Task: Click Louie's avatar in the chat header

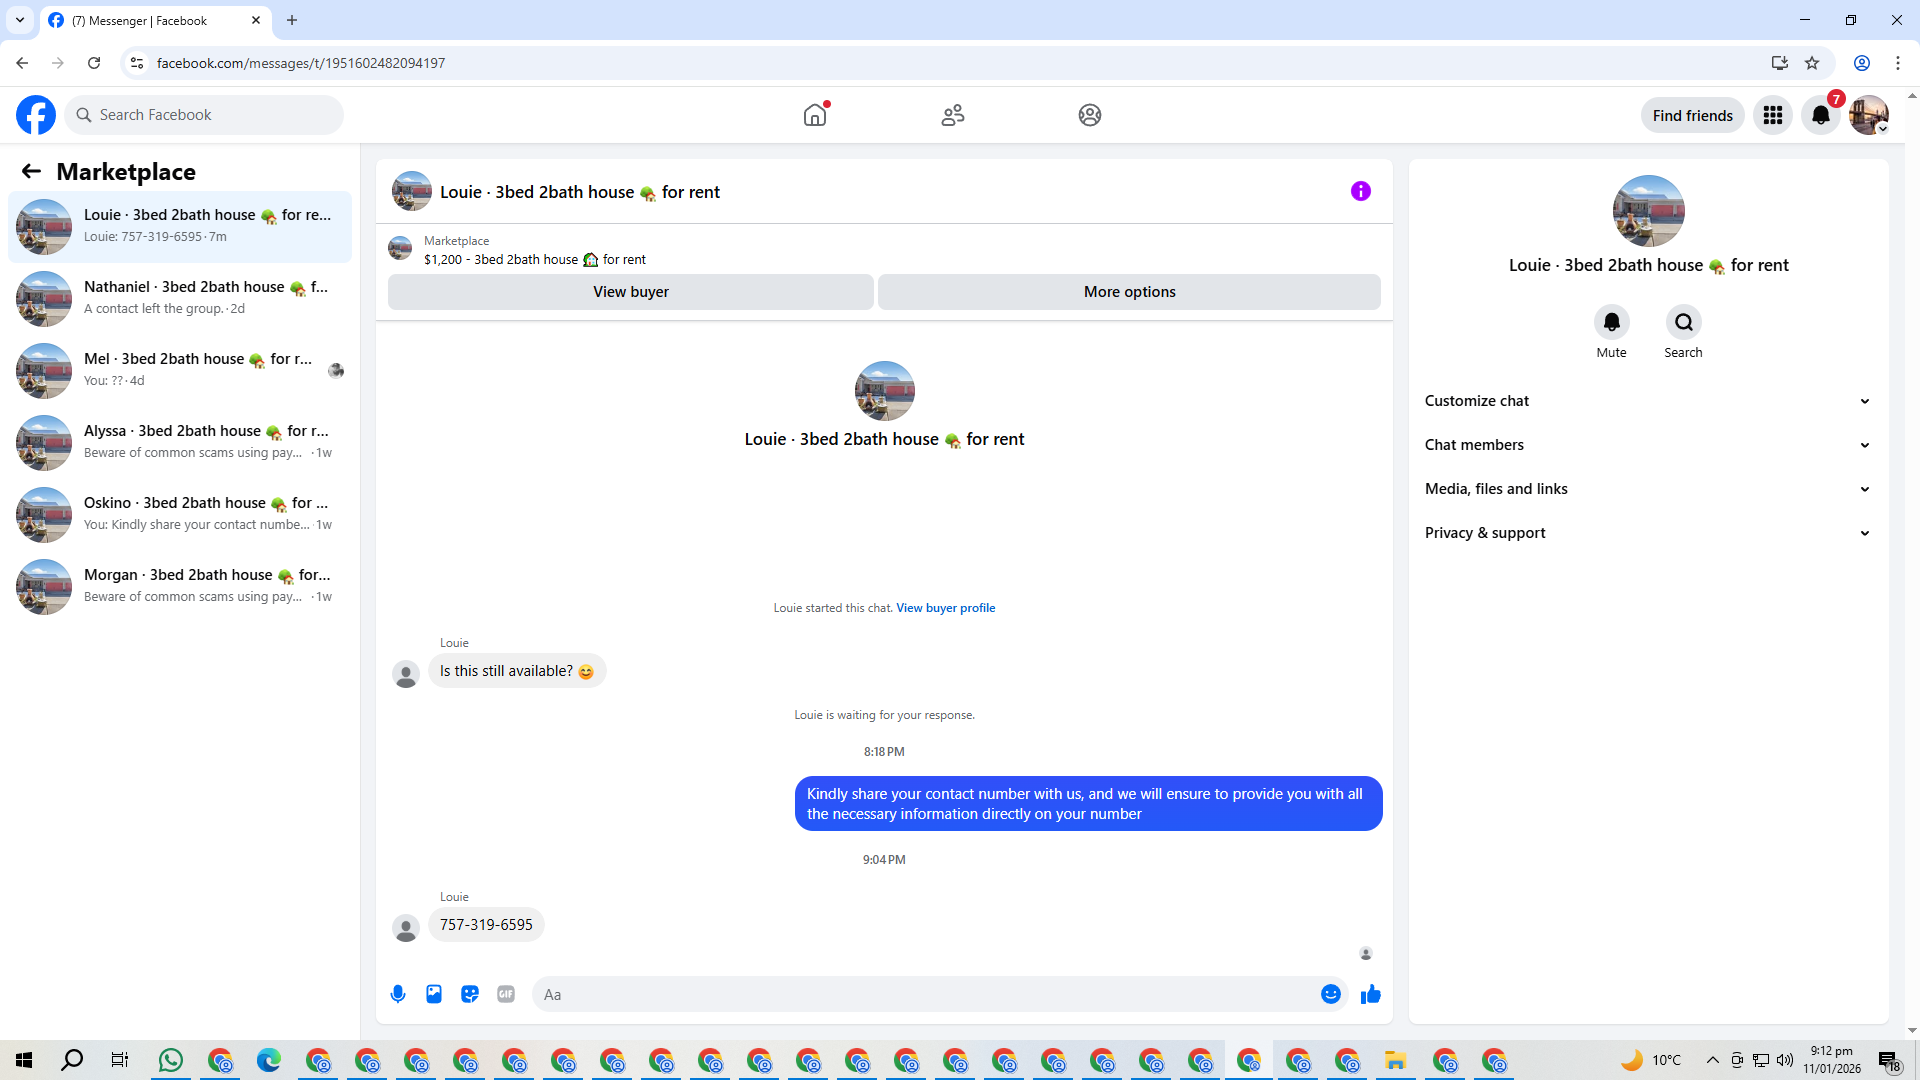Action: pyautogui.click(x=412, y=191)
